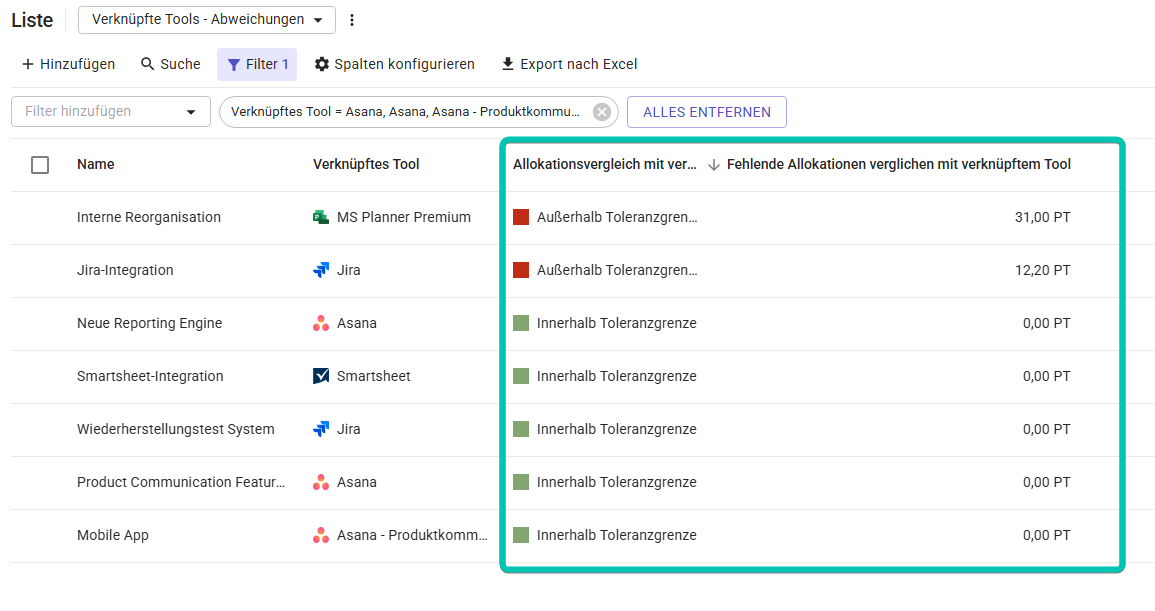Image resolution: width=1155 pixels, height=611 pixels.
Task: Click the Spalten konfigurieren gear icon
Action: [x=322, y=64]
